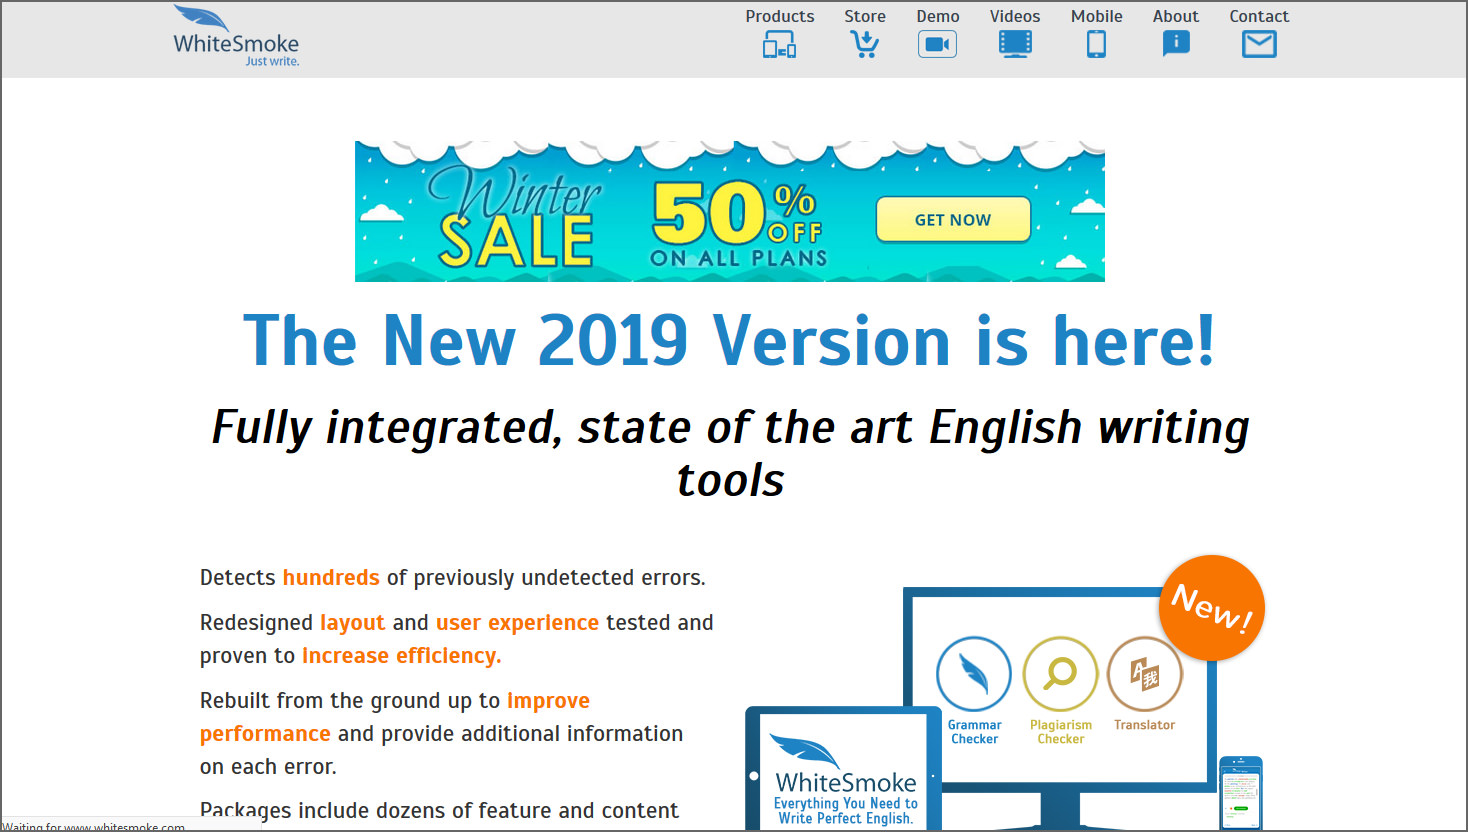Screen dimensions: 1468x832
Task: Click the Translator label
Action: 1145,725
